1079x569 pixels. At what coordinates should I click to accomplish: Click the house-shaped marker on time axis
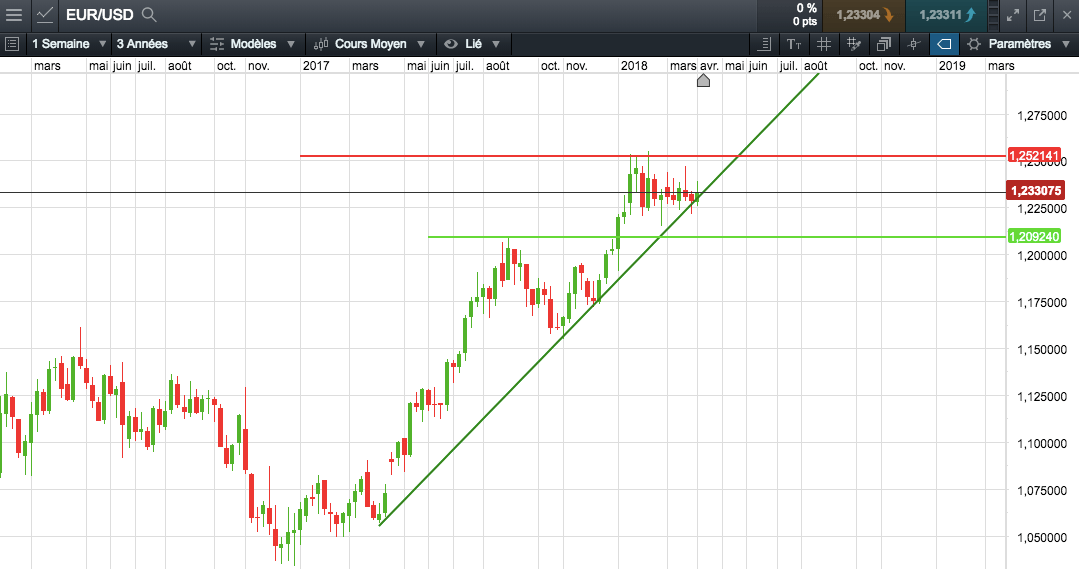703,80
